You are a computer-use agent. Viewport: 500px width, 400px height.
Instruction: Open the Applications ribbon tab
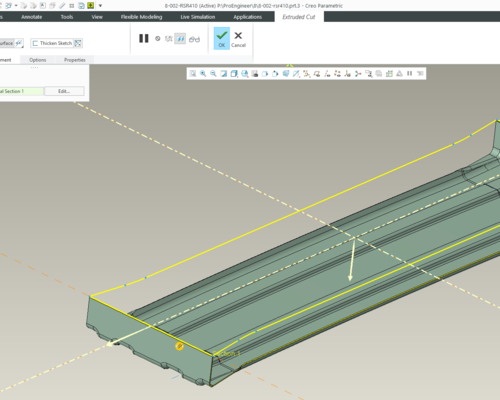[248, 17]
